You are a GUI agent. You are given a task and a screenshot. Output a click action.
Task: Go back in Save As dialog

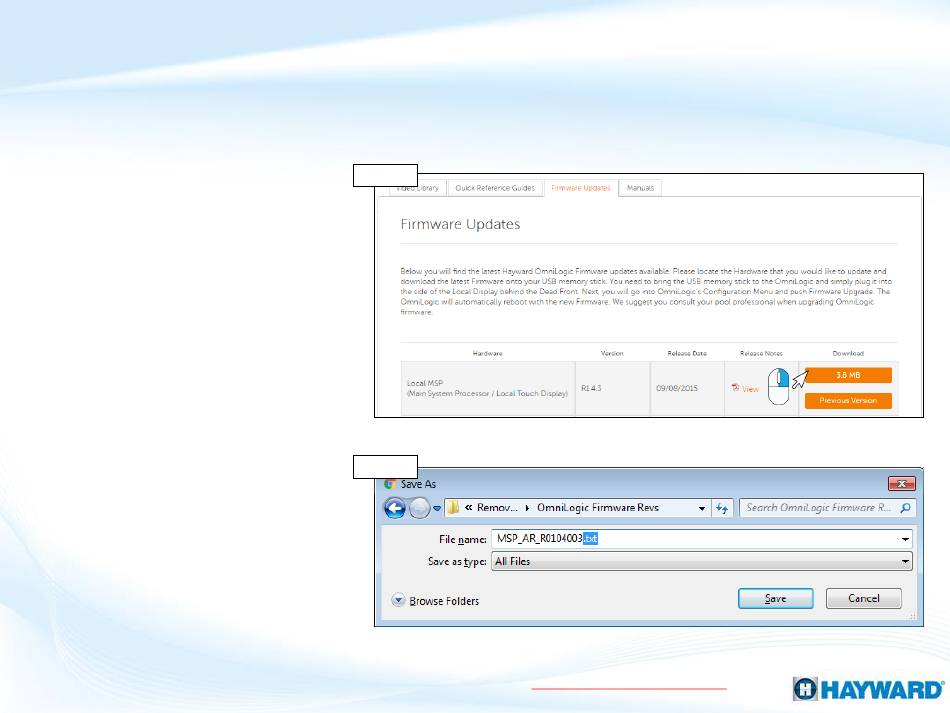click(x=395, y=508)
